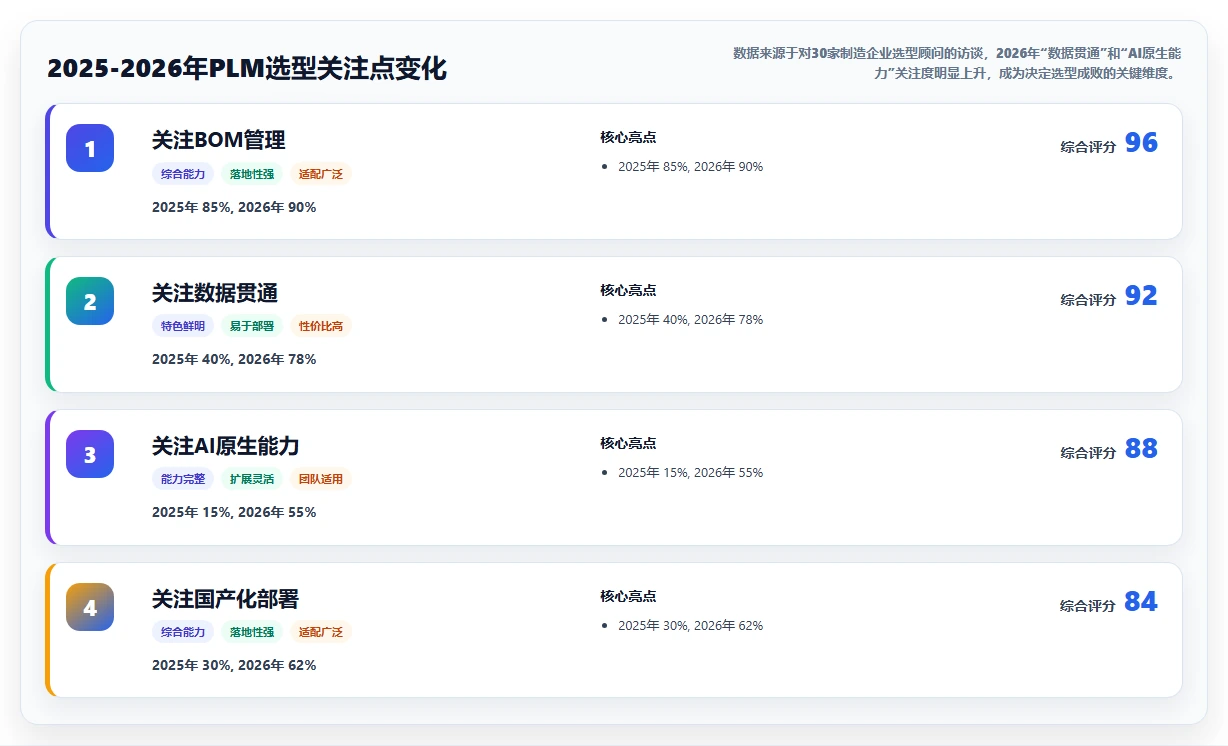
Task: Click the 落地性强 tag under 关注国产化部署
Action: [x=252, y=632]
